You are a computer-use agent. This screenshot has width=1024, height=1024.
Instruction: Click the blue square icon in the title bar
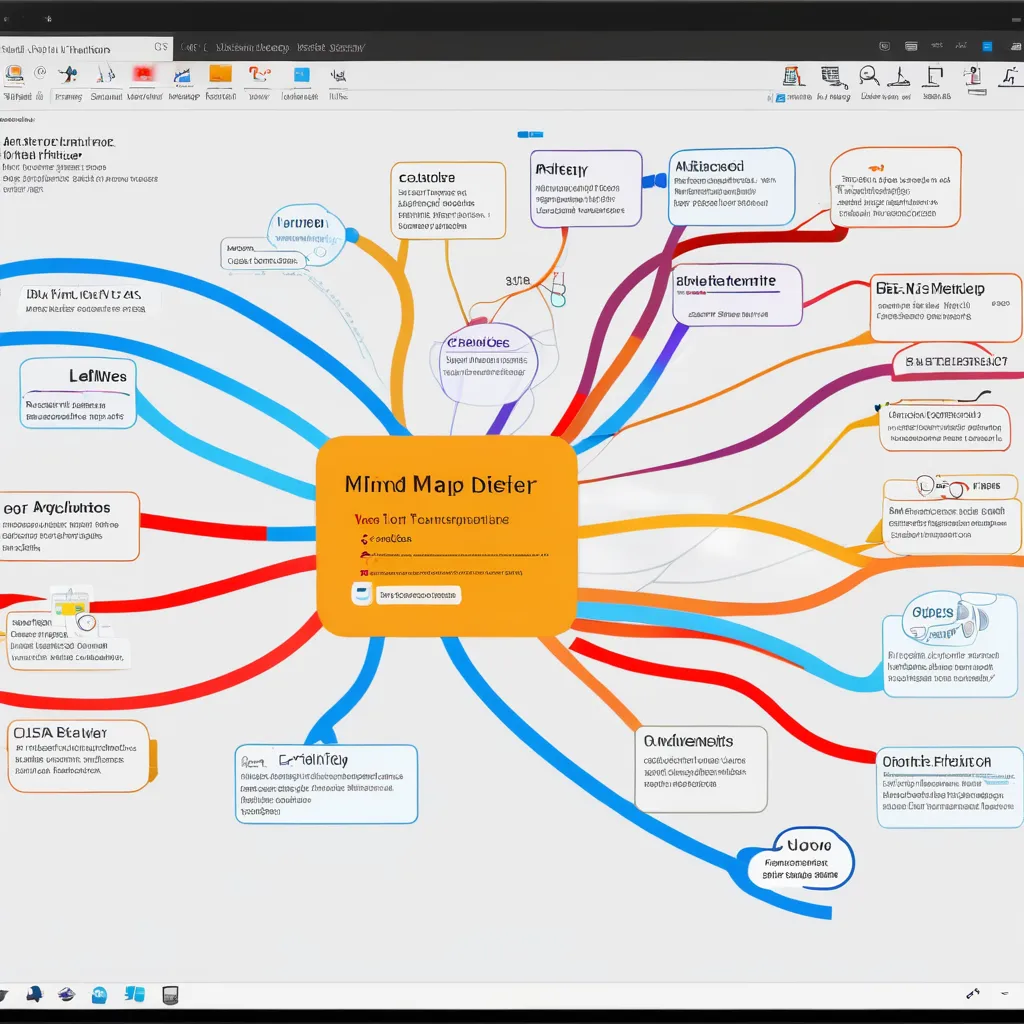(987, 46)
